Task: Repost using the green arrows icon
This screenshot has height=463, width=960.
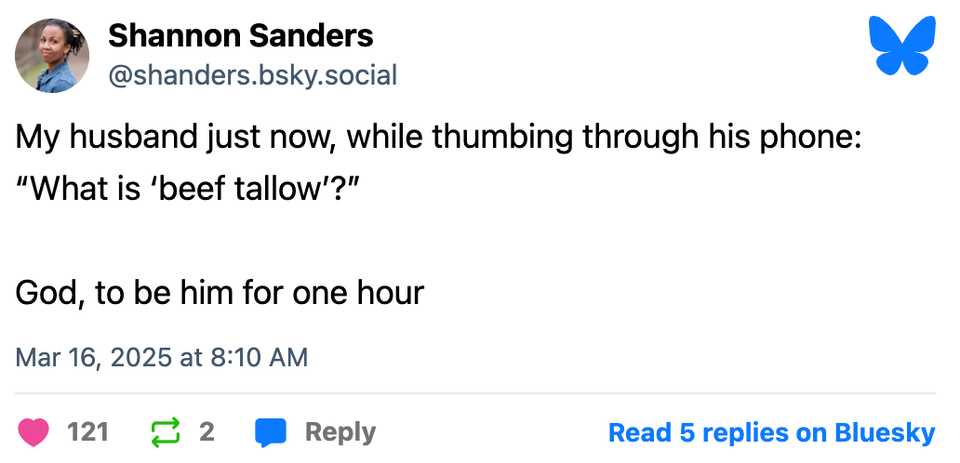Action: [x=164, y=432]
